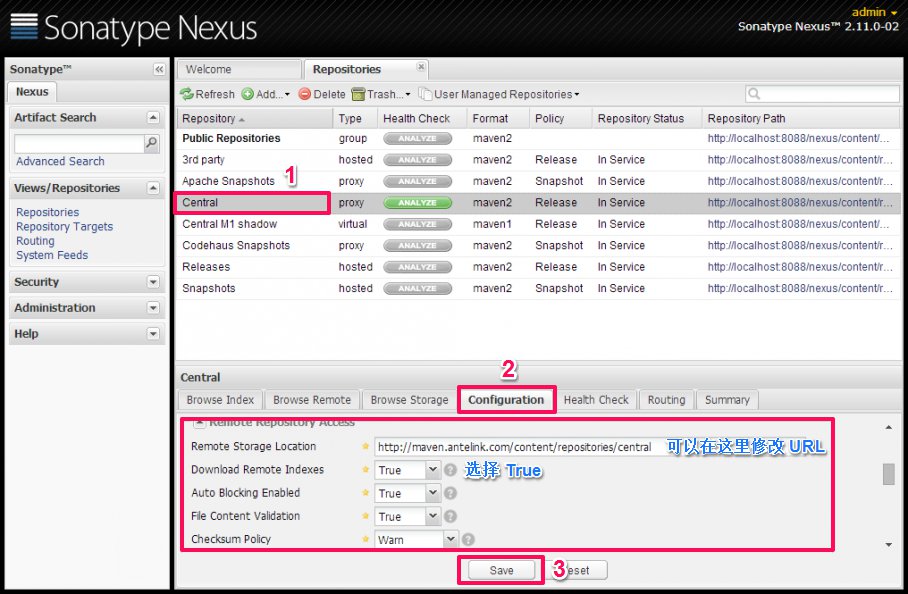Click the repositories toolbar search field
Viewport: 908px width, 594px height.
coord(822,94)
